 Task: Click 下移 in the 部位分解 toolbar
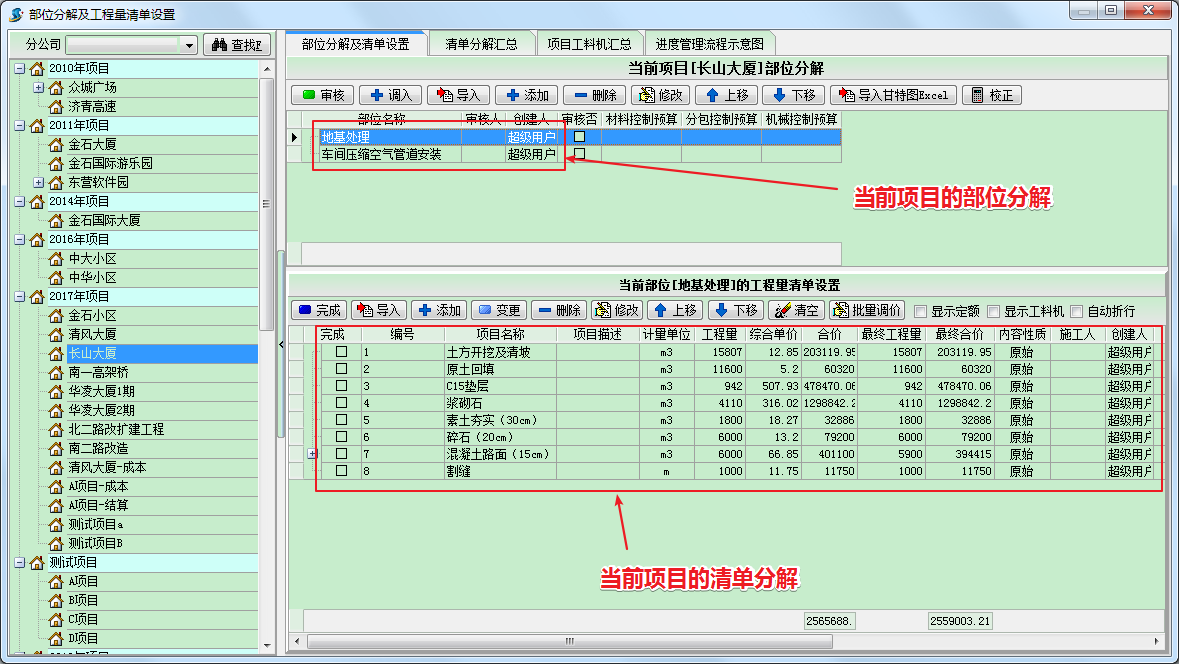(x=794, y=96)
